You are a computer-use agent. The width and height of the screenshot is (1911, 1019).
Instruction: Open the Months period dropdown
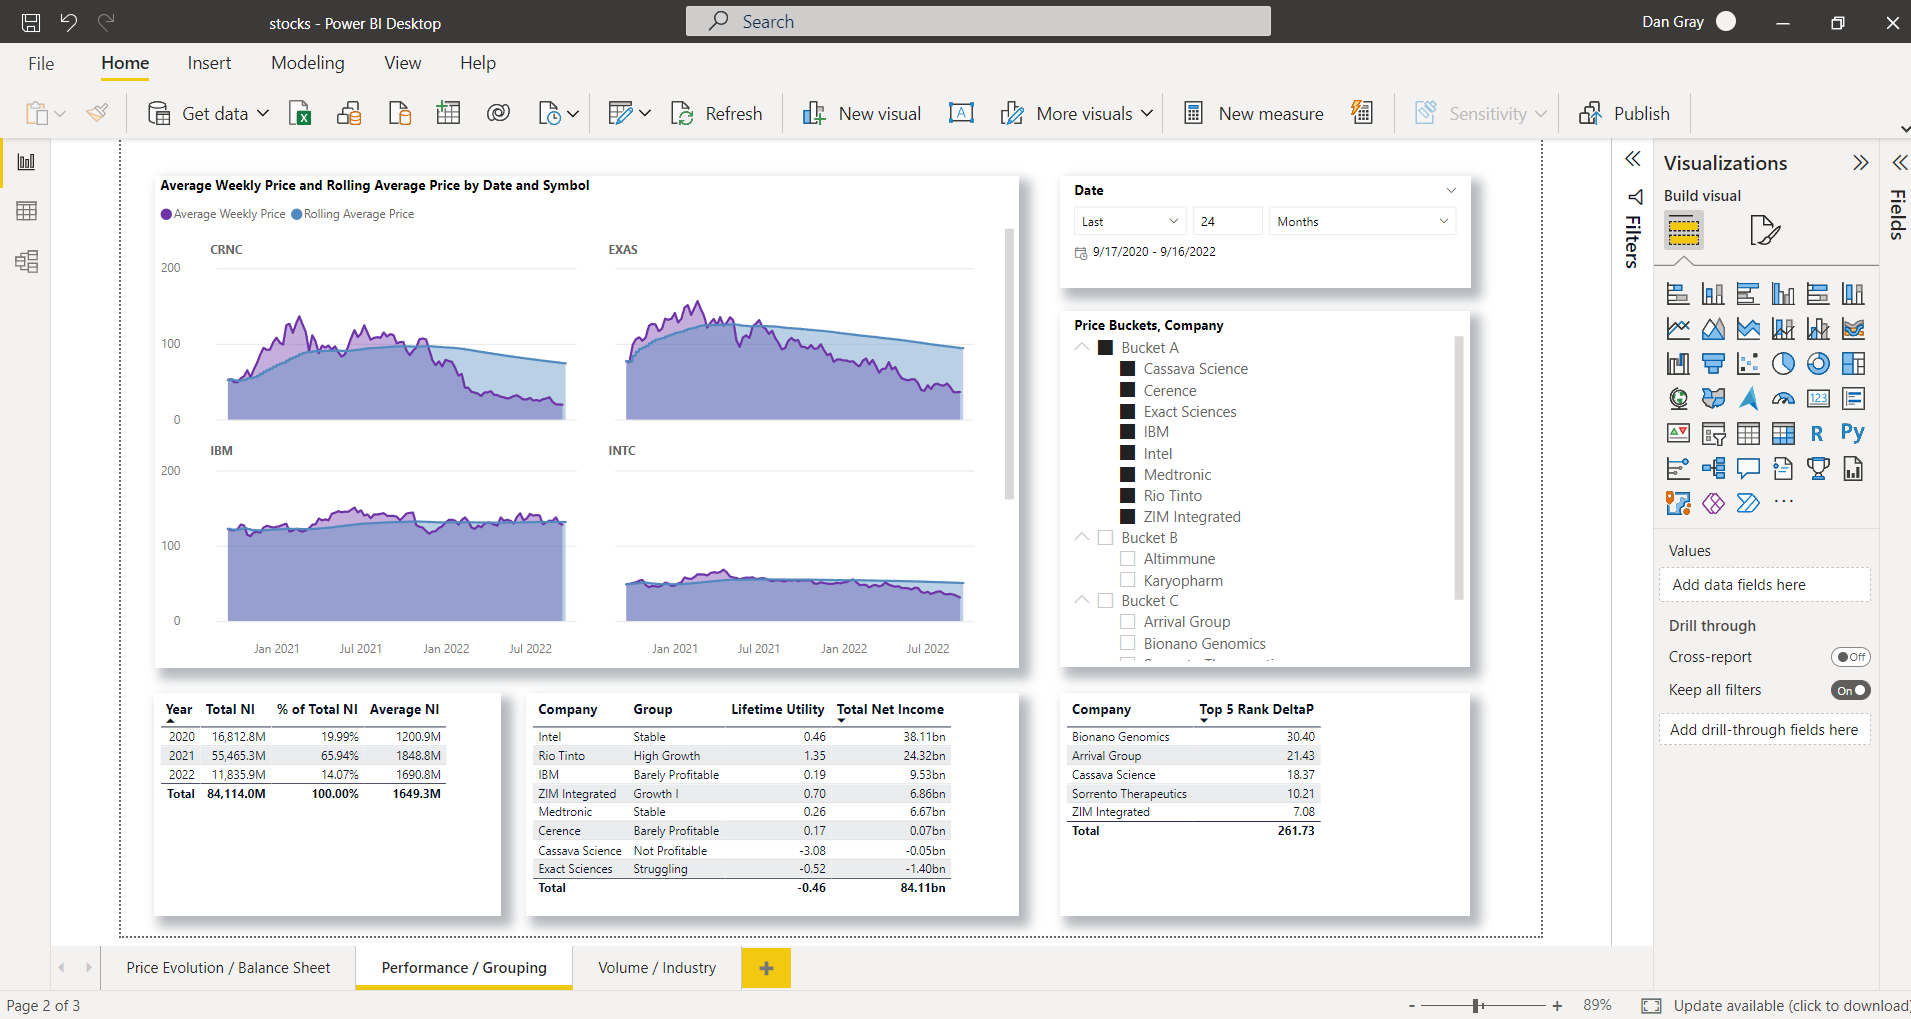[x=1361, y=222]
